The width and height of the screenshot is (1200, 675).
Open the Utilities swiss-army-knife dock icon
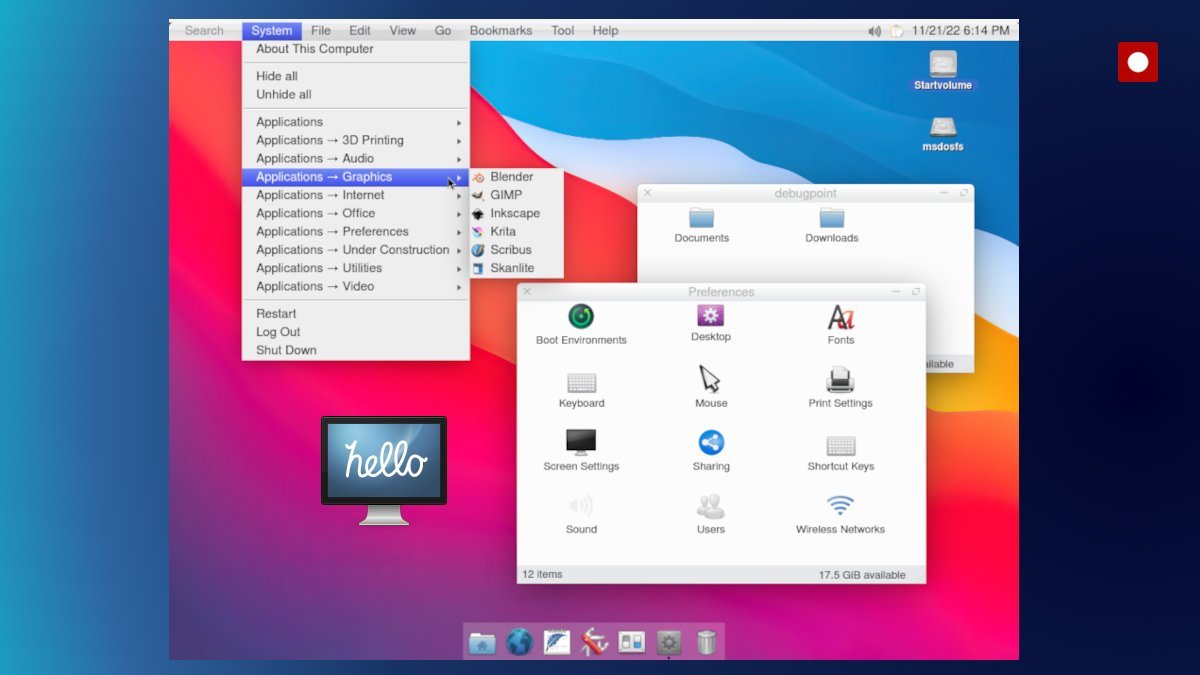pyautogui.click(x=594, y=642)
